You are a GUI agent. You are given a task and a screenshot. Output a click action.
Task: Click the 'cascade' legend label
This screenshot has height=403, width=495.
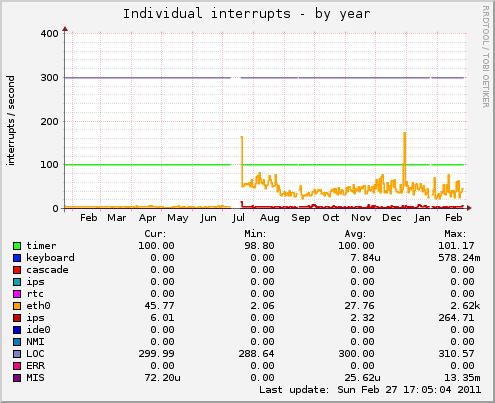(47, 270)
